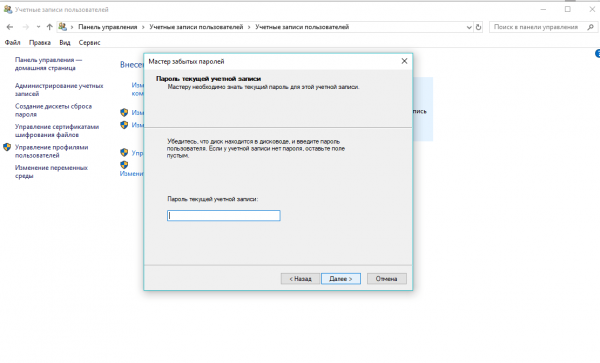Click shield icon beside Управление профилями пользователей
600x363 pixels.
7,147
